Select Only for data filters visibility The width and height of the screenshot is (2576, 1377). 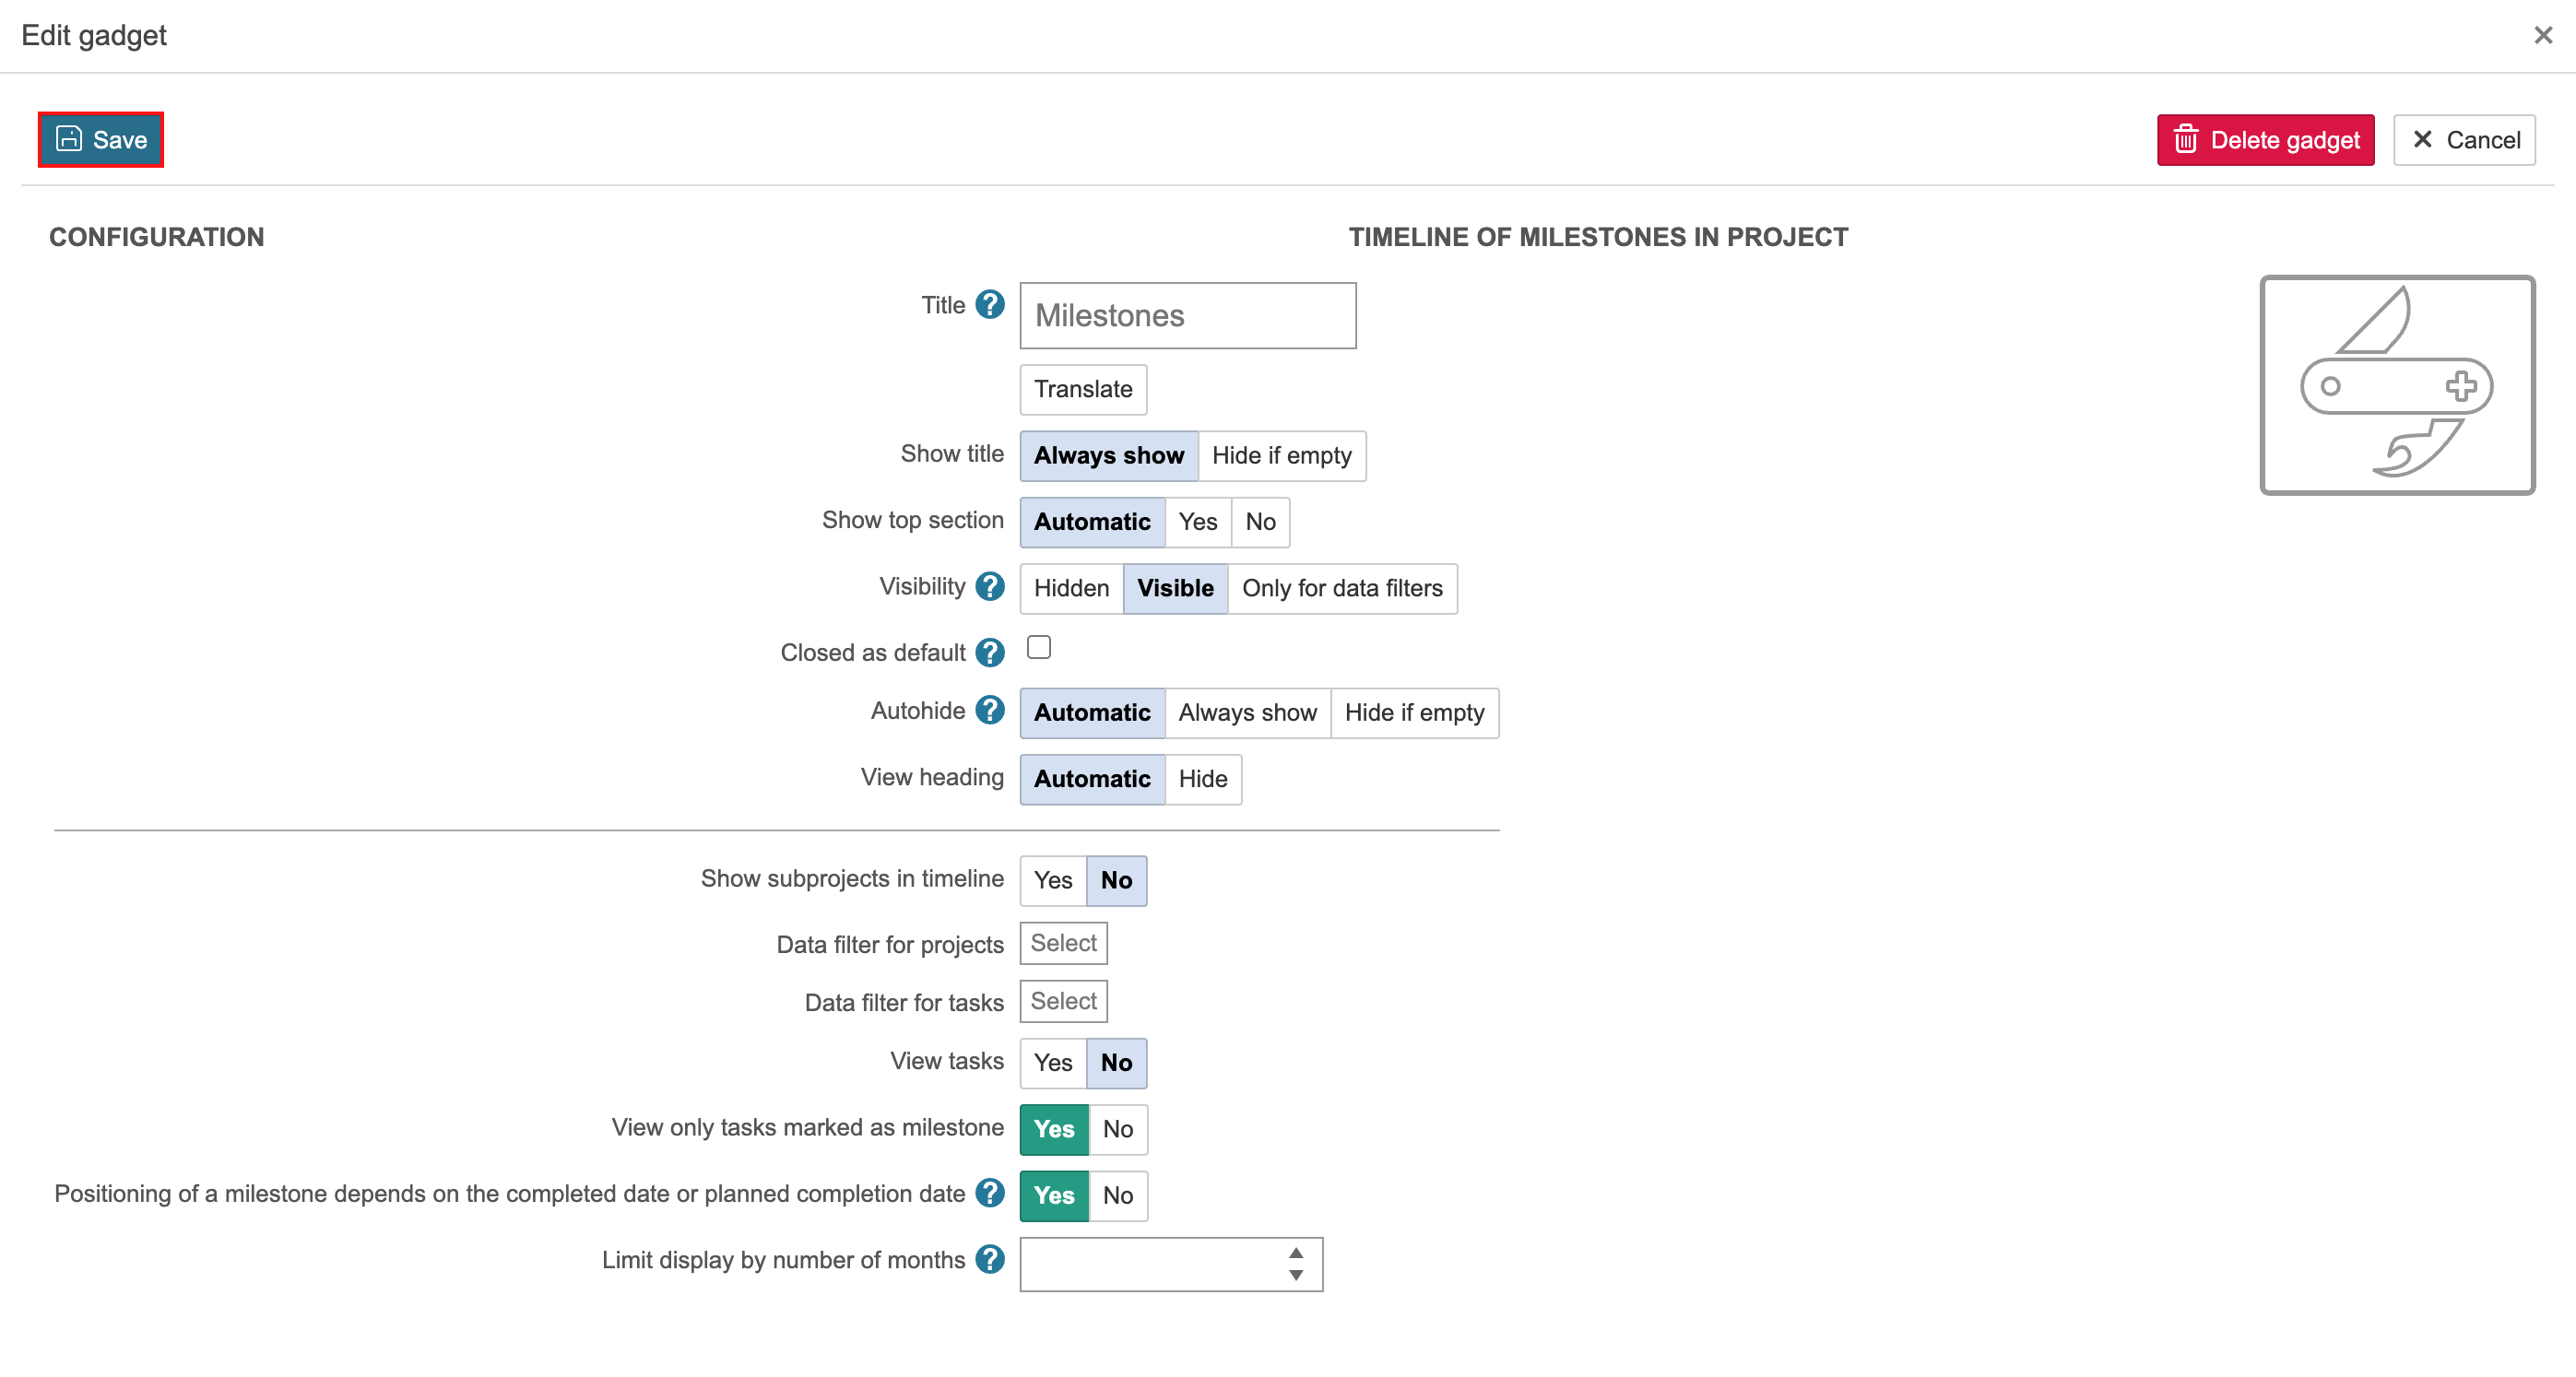(x=1341, y=588)
